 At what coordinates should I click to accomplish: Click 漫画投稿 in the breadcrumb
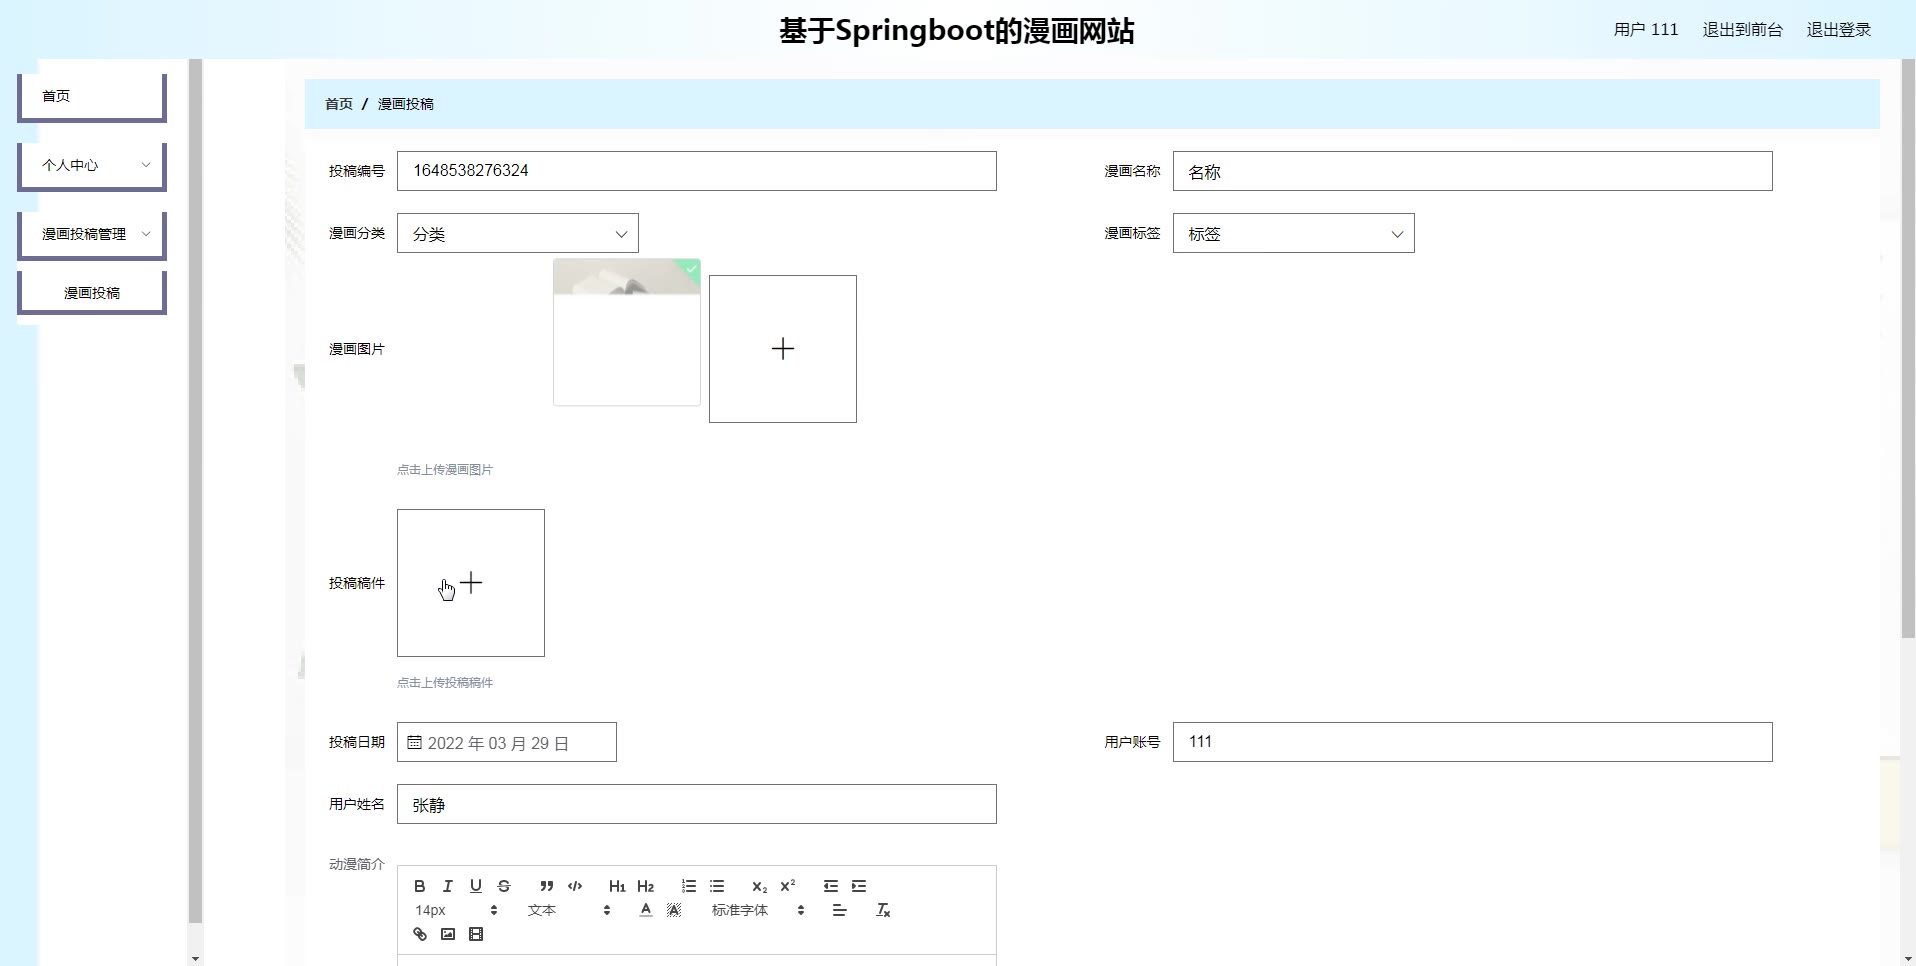pos(406,104)
